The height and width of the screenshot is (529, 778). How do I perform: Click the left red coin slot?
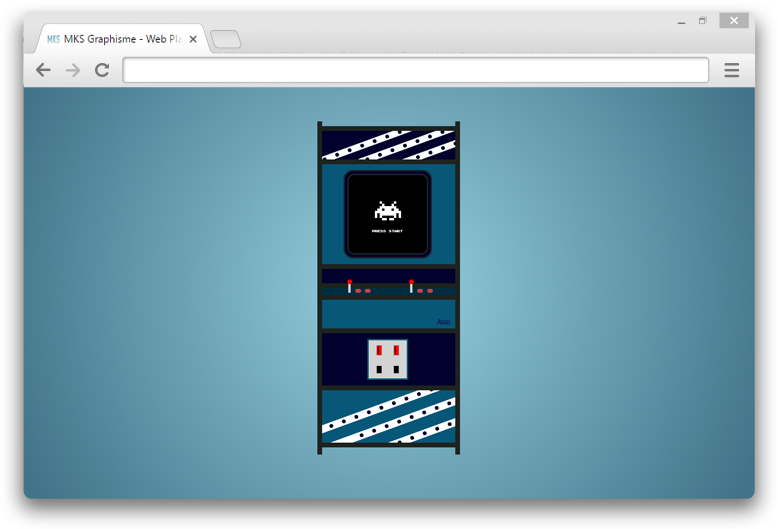(x=379, y=350)
